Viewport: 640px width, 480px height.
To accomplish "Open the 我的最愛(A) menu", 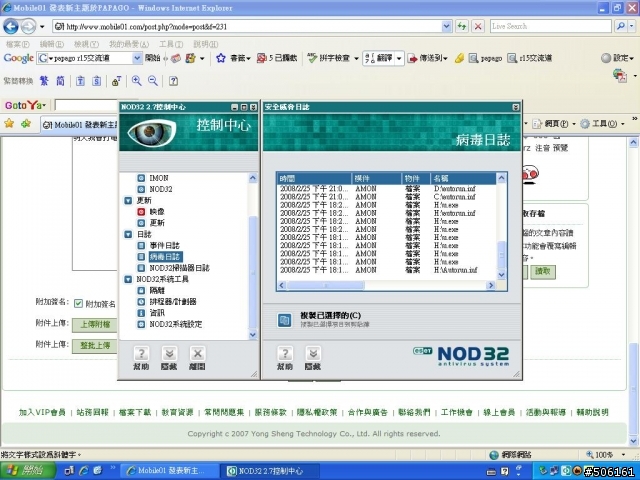I will [x=129, y=44].
